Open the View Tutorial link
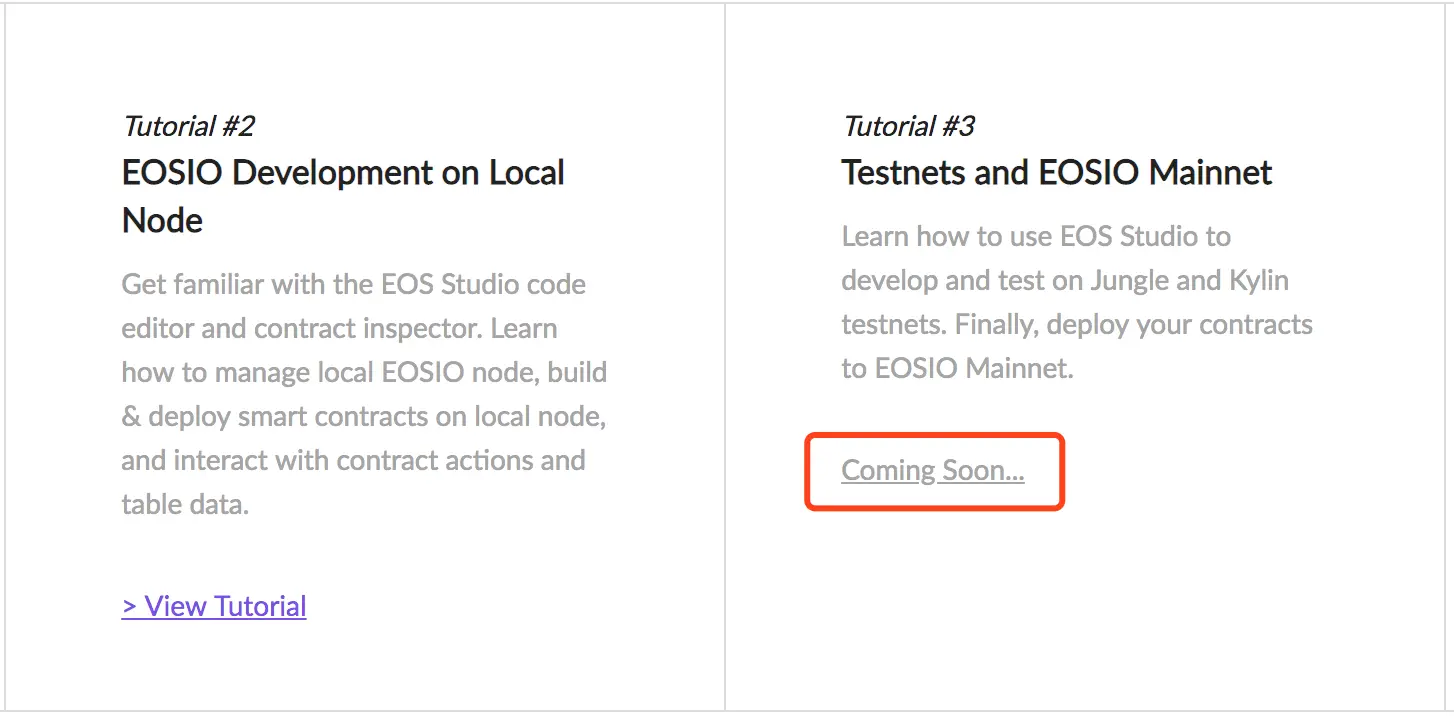Viewport: 1454px width, 720px height. pos(214,606)
